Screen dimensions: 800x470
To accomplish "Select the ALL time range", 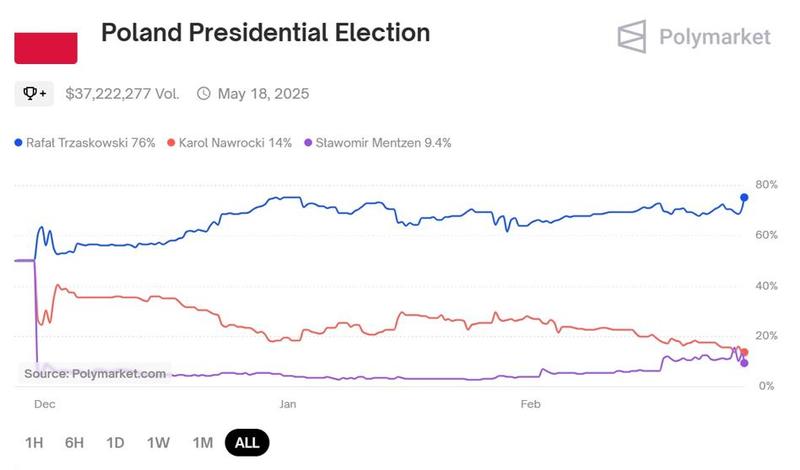I will pos(247,442).
